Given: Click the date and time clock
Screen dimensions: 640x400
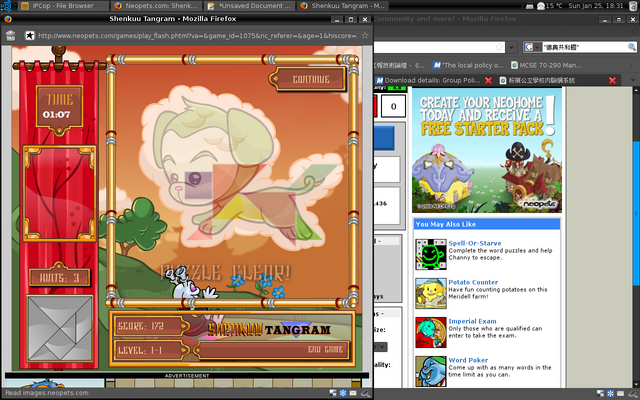Looking at the screenshot, I should tap(596, 6).
